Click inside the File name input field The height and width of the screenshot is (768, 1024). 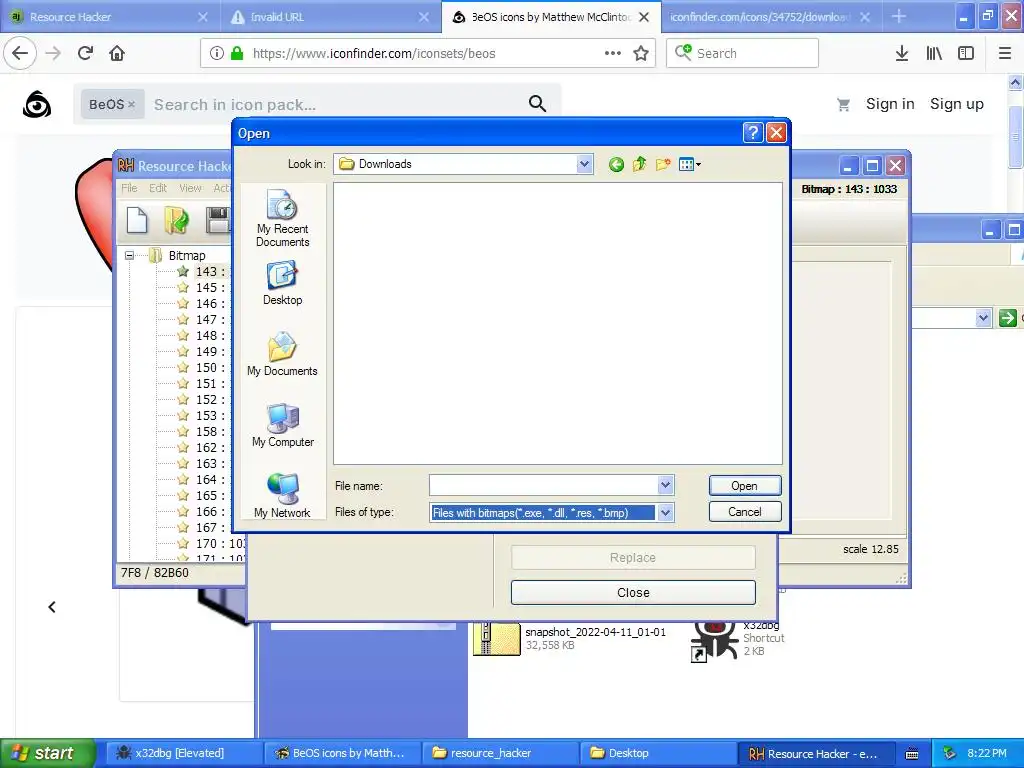tap(543, 485)
